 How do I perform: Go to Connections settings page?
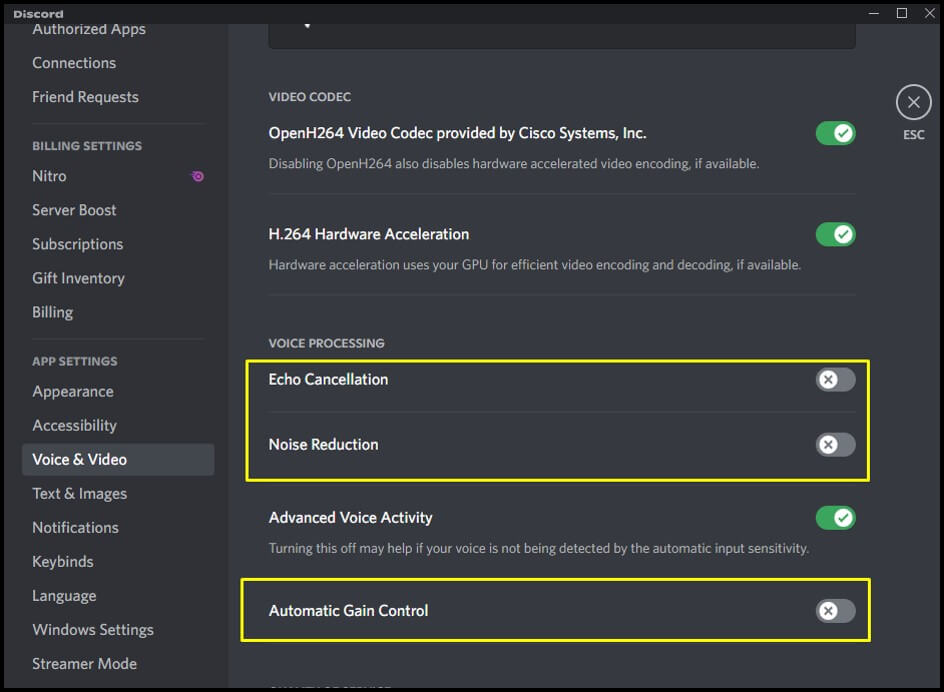coord(74,63)
